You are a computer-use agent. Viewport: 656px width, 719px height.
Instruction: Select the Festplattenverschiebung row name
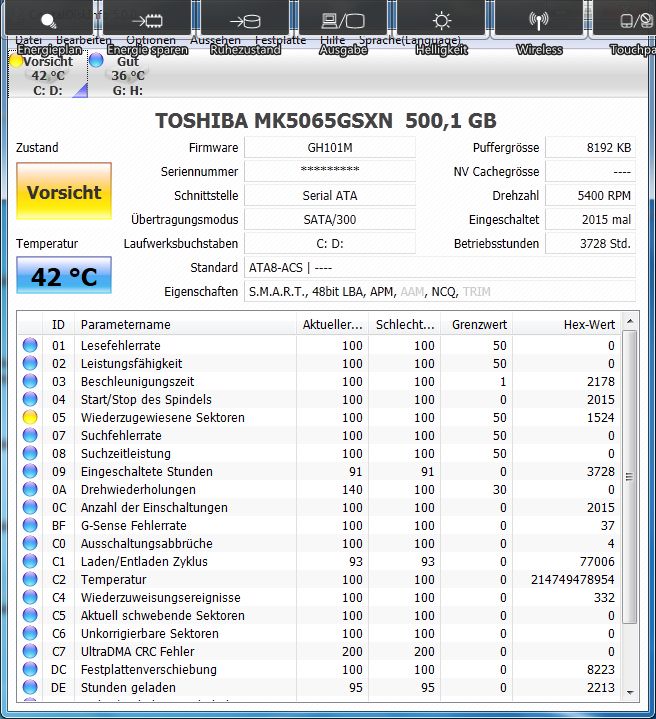(149, 669)
